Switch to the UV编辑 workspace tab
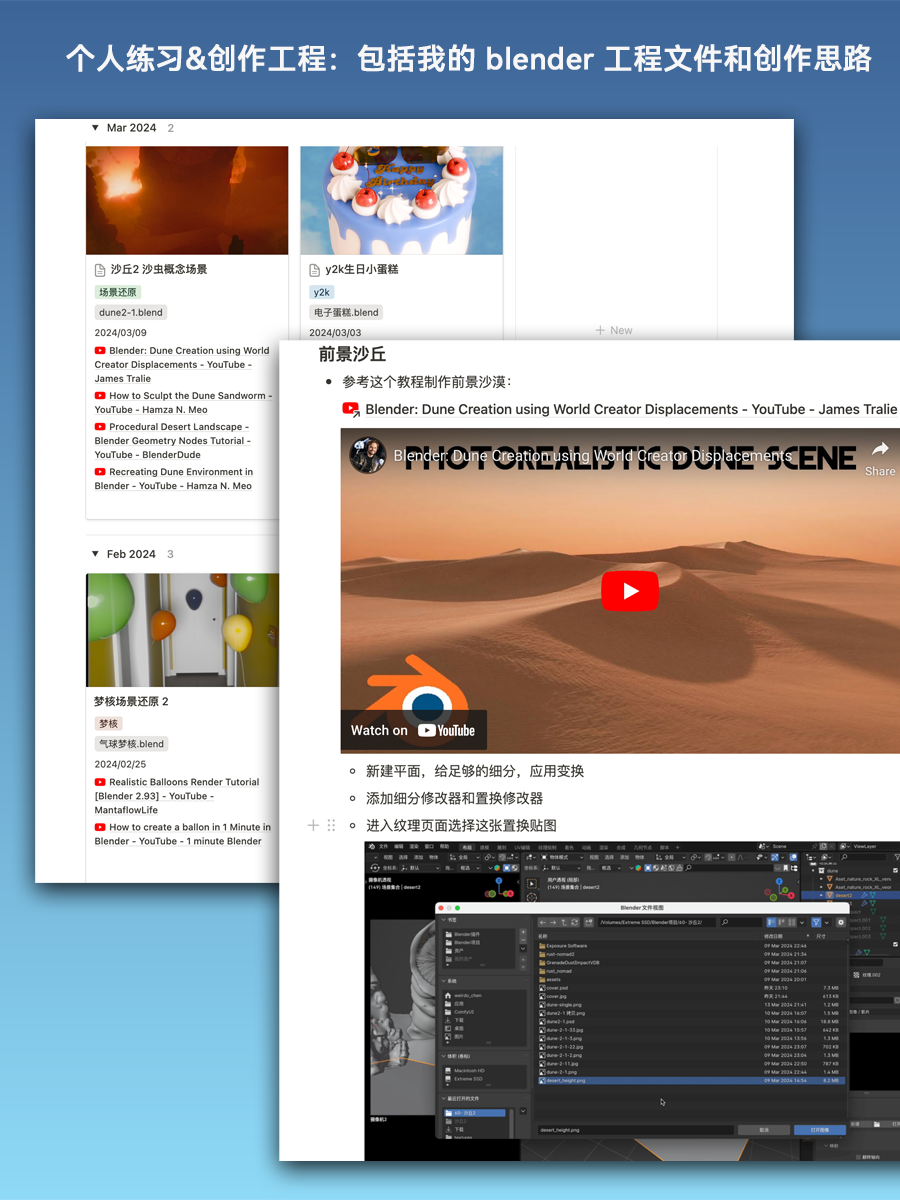The width and height of the screenshot is (900, 1200). 522,846
